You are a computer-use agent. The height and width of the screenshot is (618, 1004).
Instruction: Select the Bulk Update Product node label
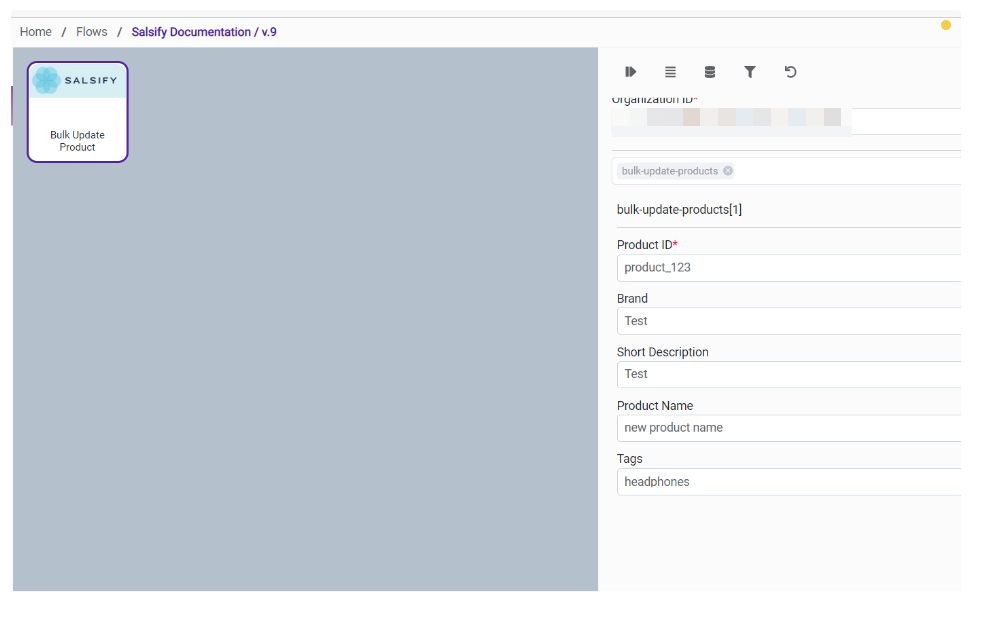click(77, 141)
